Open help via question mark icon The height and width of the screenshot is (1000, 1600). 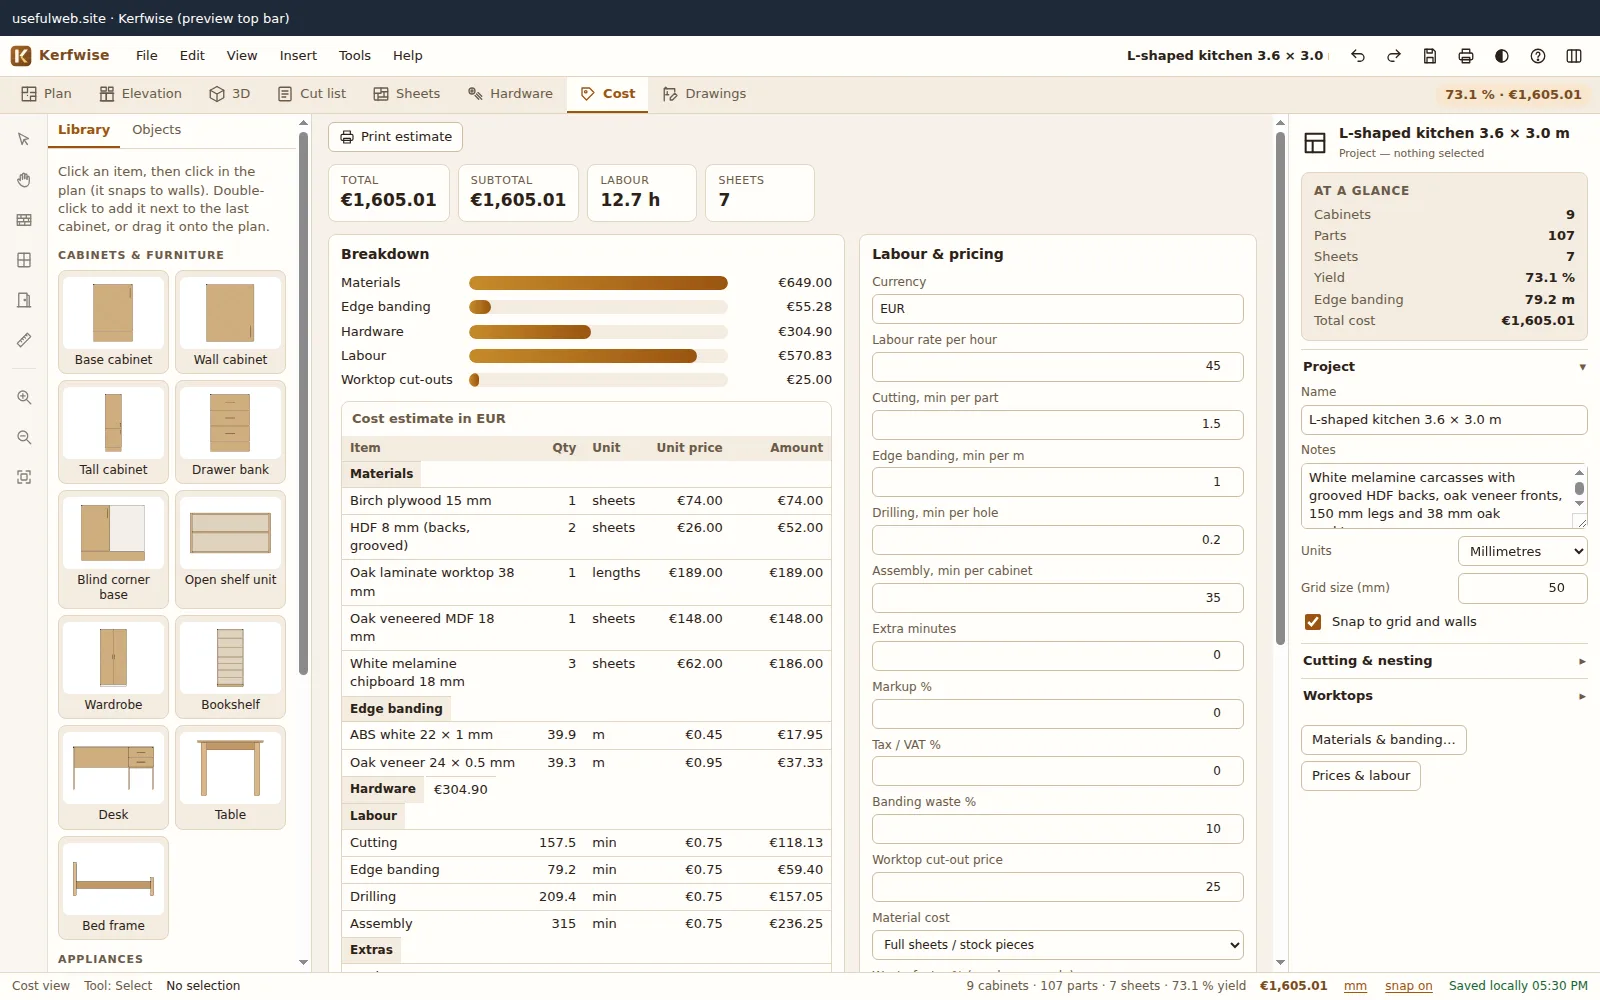1538,56
